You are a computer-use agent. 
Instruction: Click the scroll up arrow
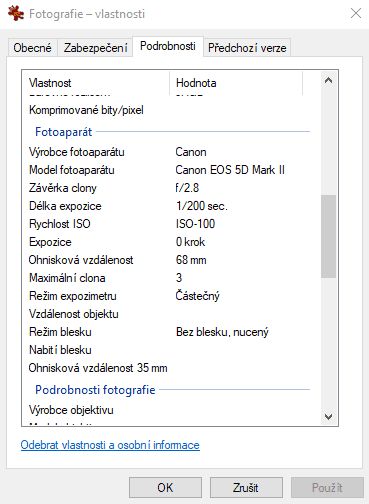pyautogui.click(x=328, y=80)
